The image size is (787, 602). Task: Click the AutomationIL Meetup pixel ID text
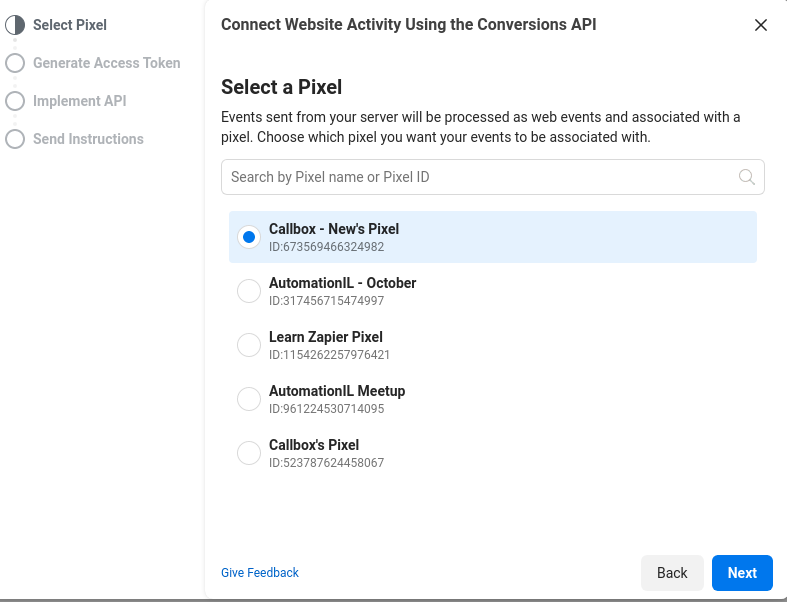[x=326, y=409]
